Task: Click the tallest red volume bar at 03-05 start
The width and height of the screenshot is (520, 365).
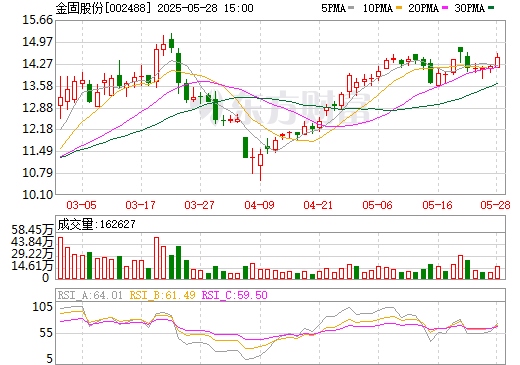Action: tap(61, 258)
